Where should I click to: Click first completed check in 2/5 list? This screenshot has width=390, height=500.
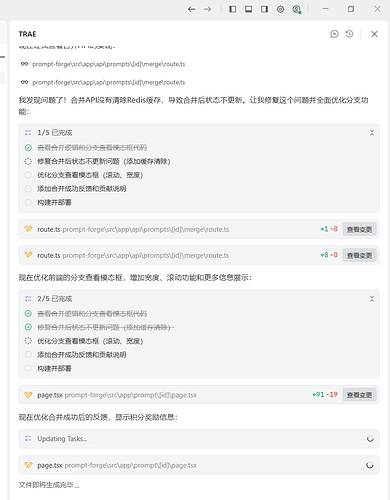(28, 314)
